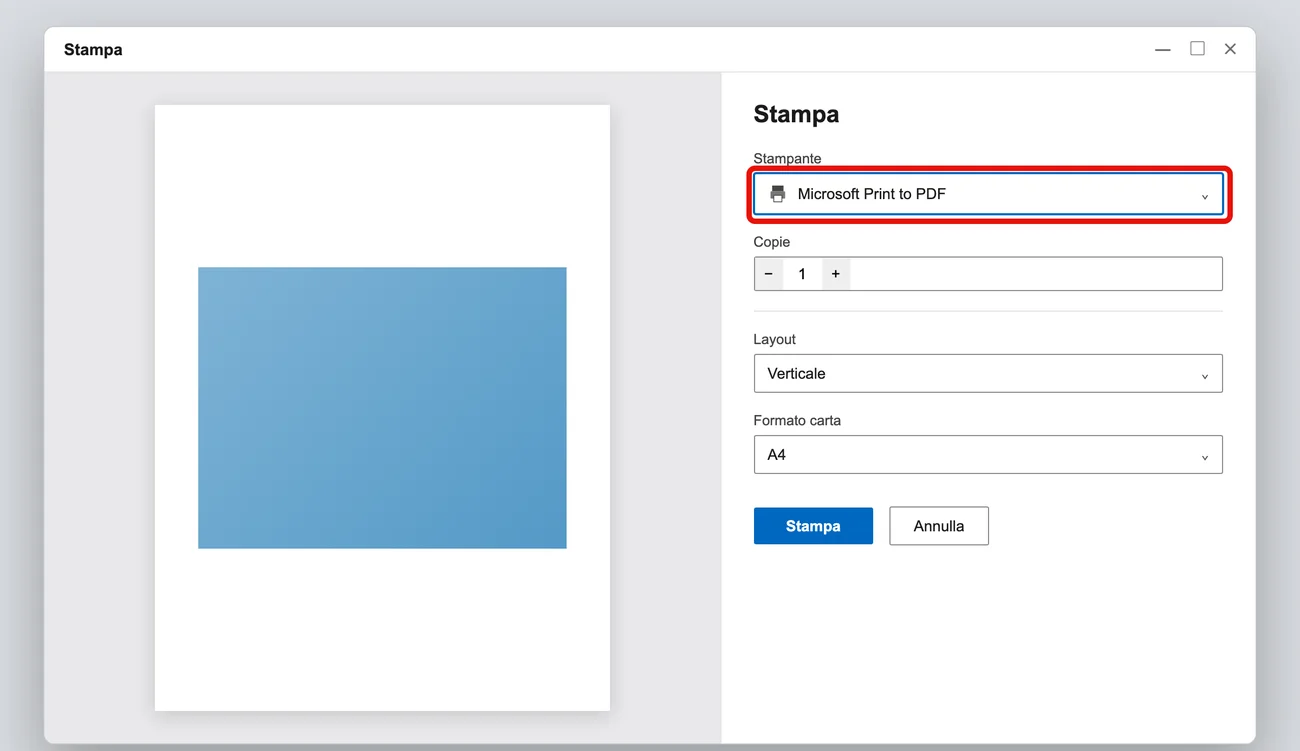Minimize the Stampa window
This screenshot has width=1300, height=751.
click(x=1163, y=49)
